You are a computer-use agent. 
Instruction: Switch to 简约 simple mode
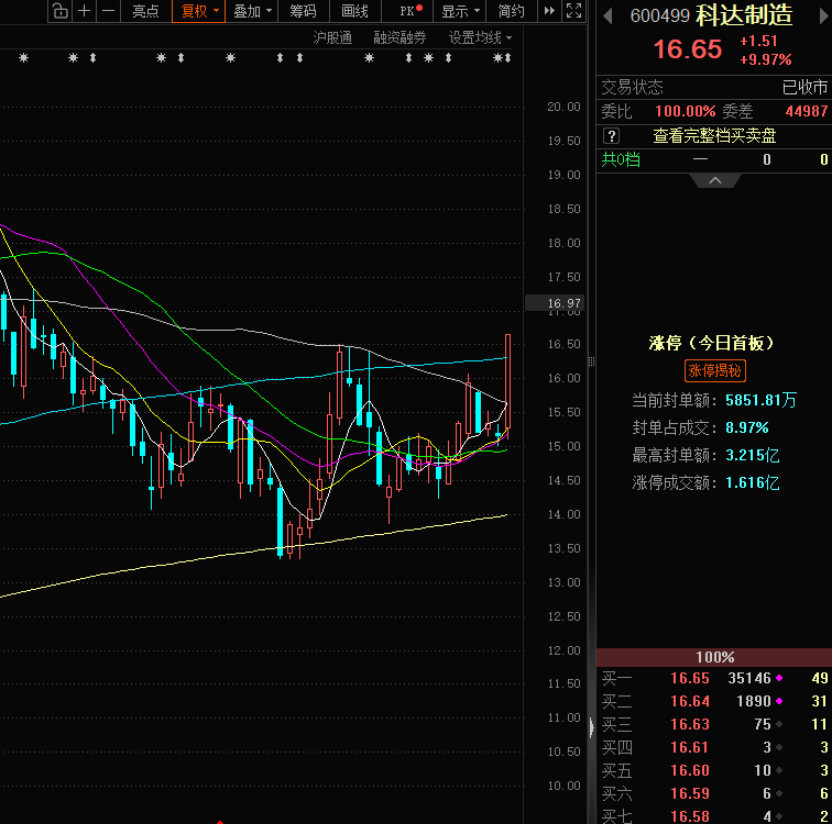point(512,11)
